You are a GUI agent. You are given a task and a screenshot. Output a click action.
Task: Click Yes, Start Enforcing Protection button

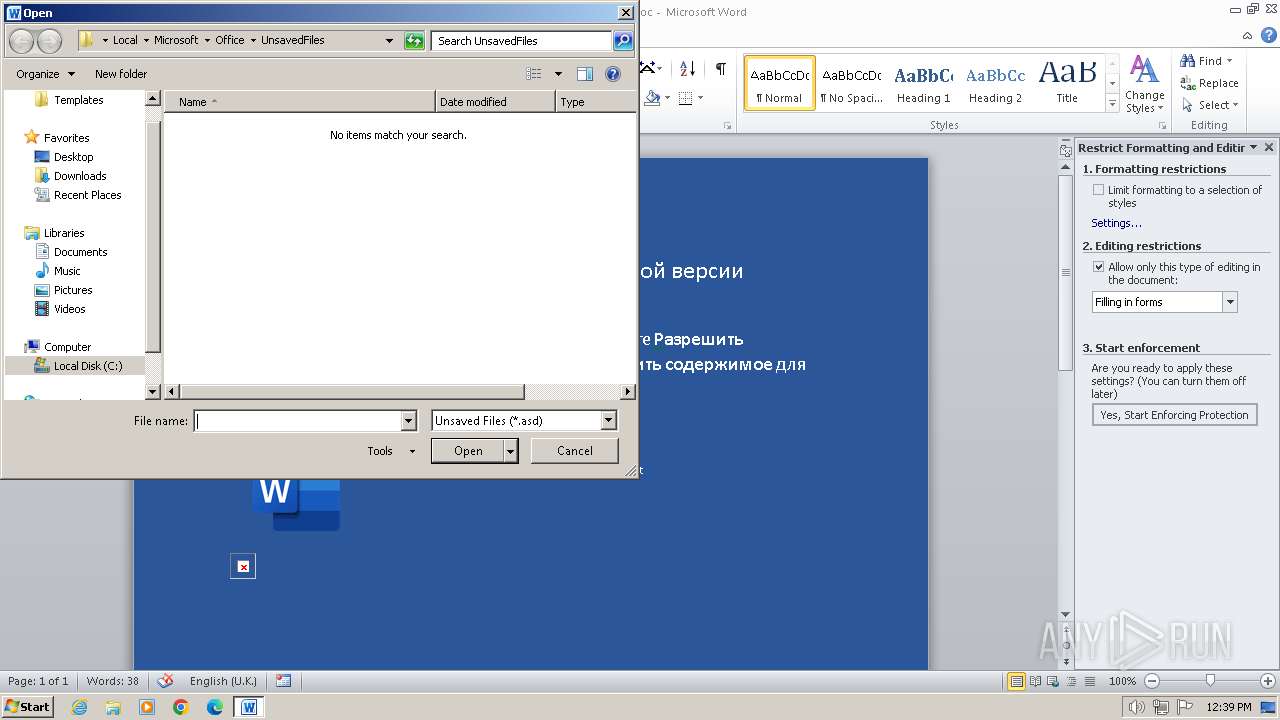point(1174,415)
